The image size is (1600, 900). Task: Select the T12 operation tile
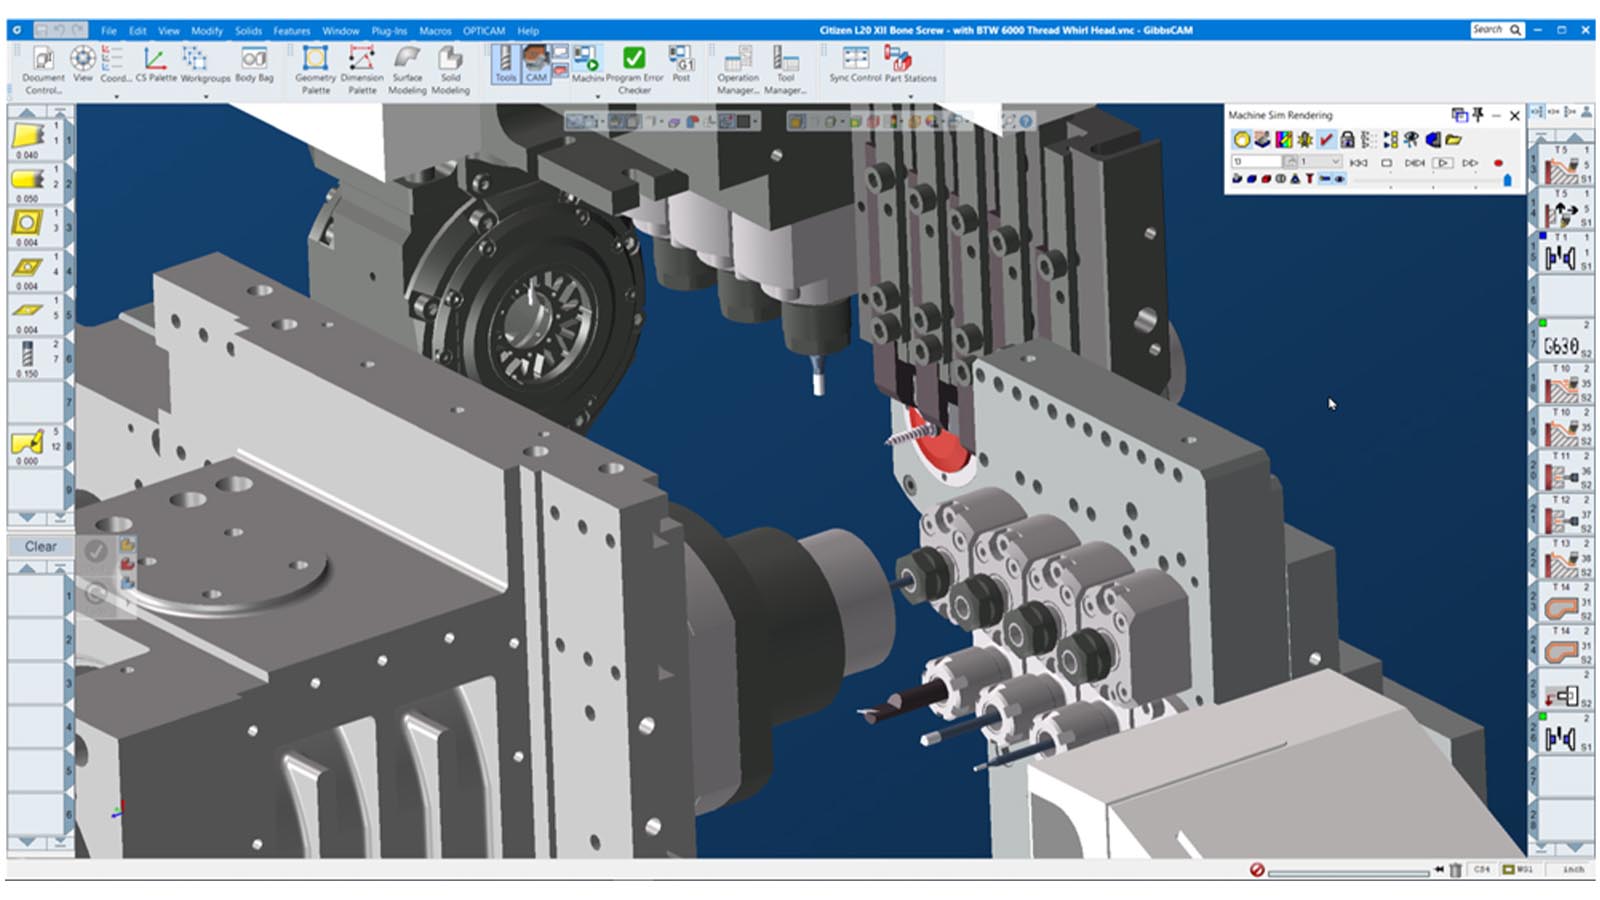coord(1565,515)
